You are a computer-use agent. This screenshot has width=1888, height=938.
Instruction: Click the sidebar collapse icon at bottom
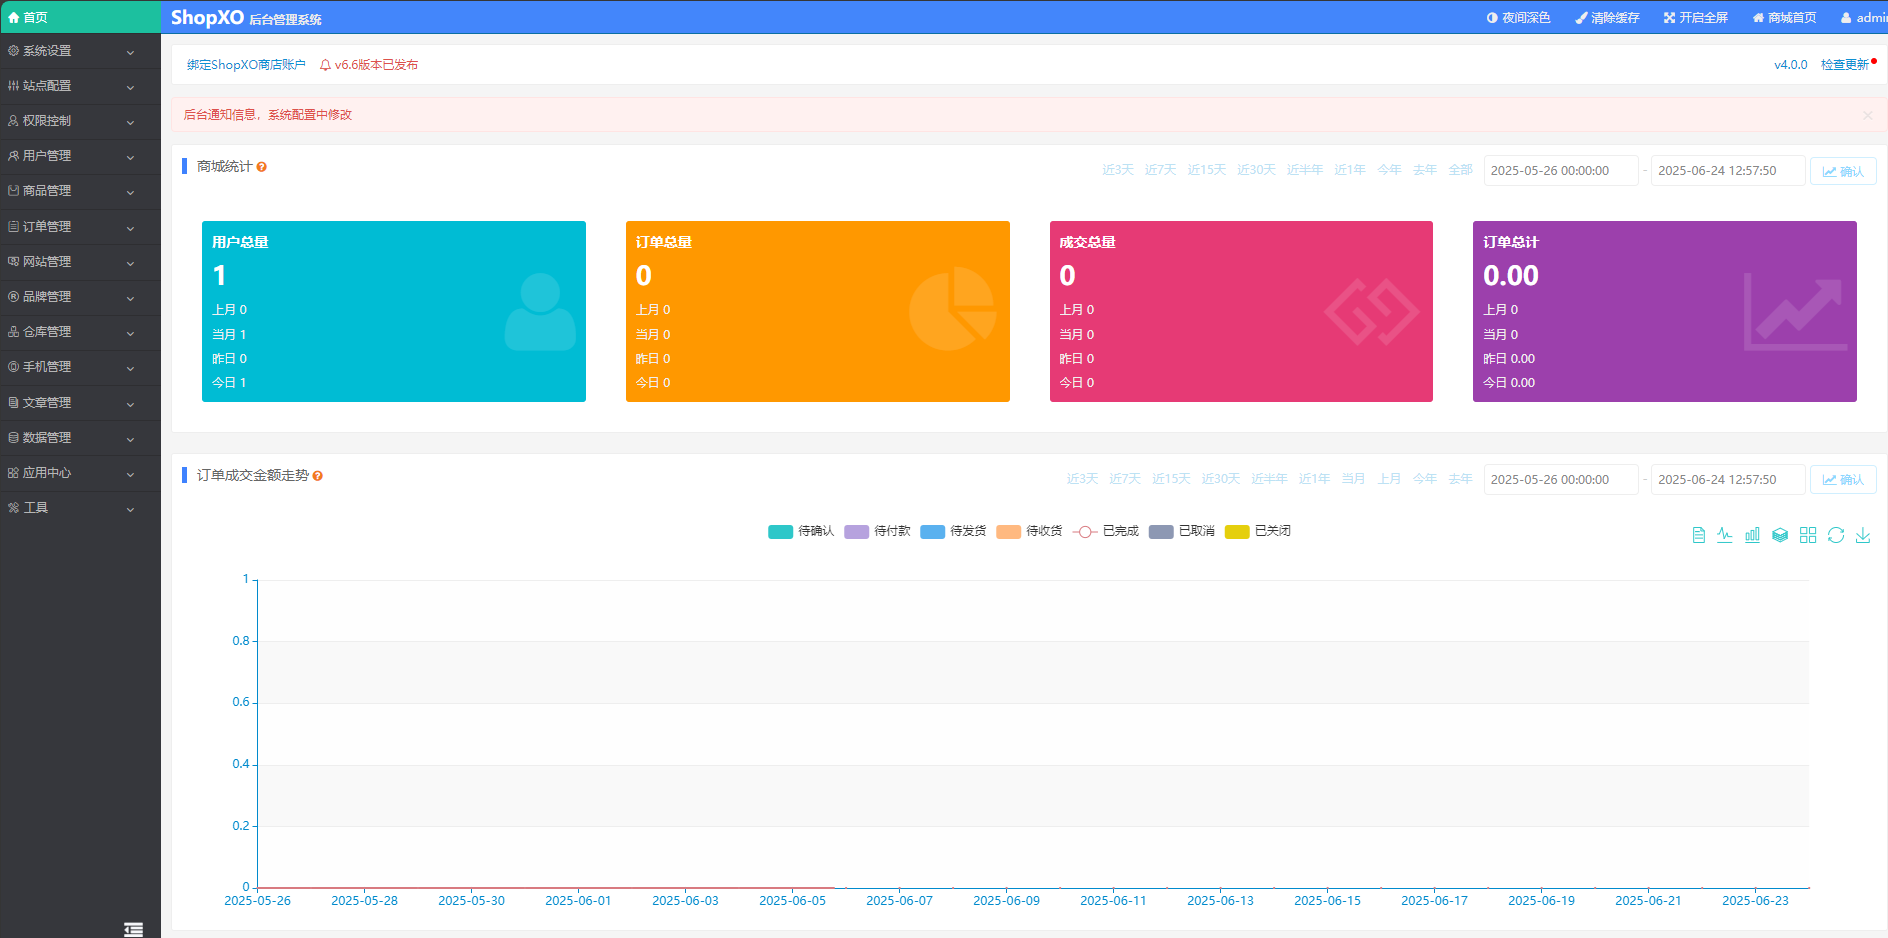[x=133, y=929]
